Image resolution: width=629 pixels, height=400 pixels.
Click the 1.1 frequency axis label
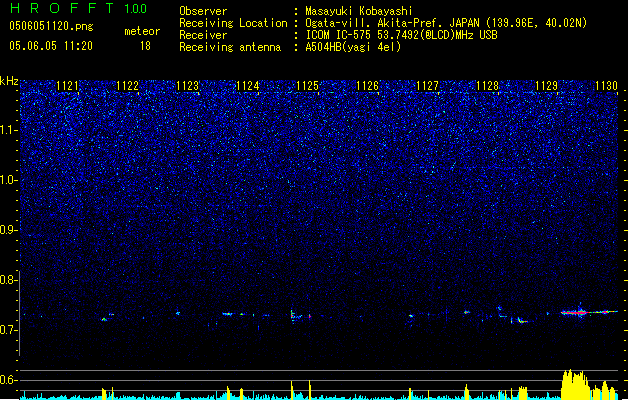9,130
